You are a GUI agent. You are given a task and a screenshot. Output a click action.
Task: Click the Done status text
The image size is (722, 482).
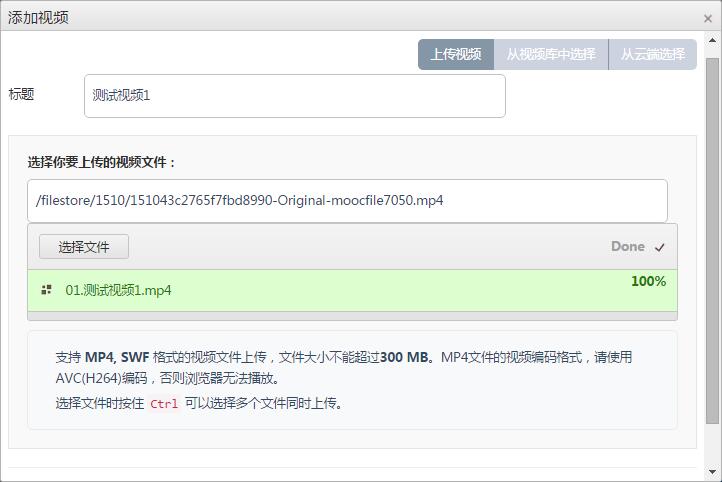coord(628,246)
